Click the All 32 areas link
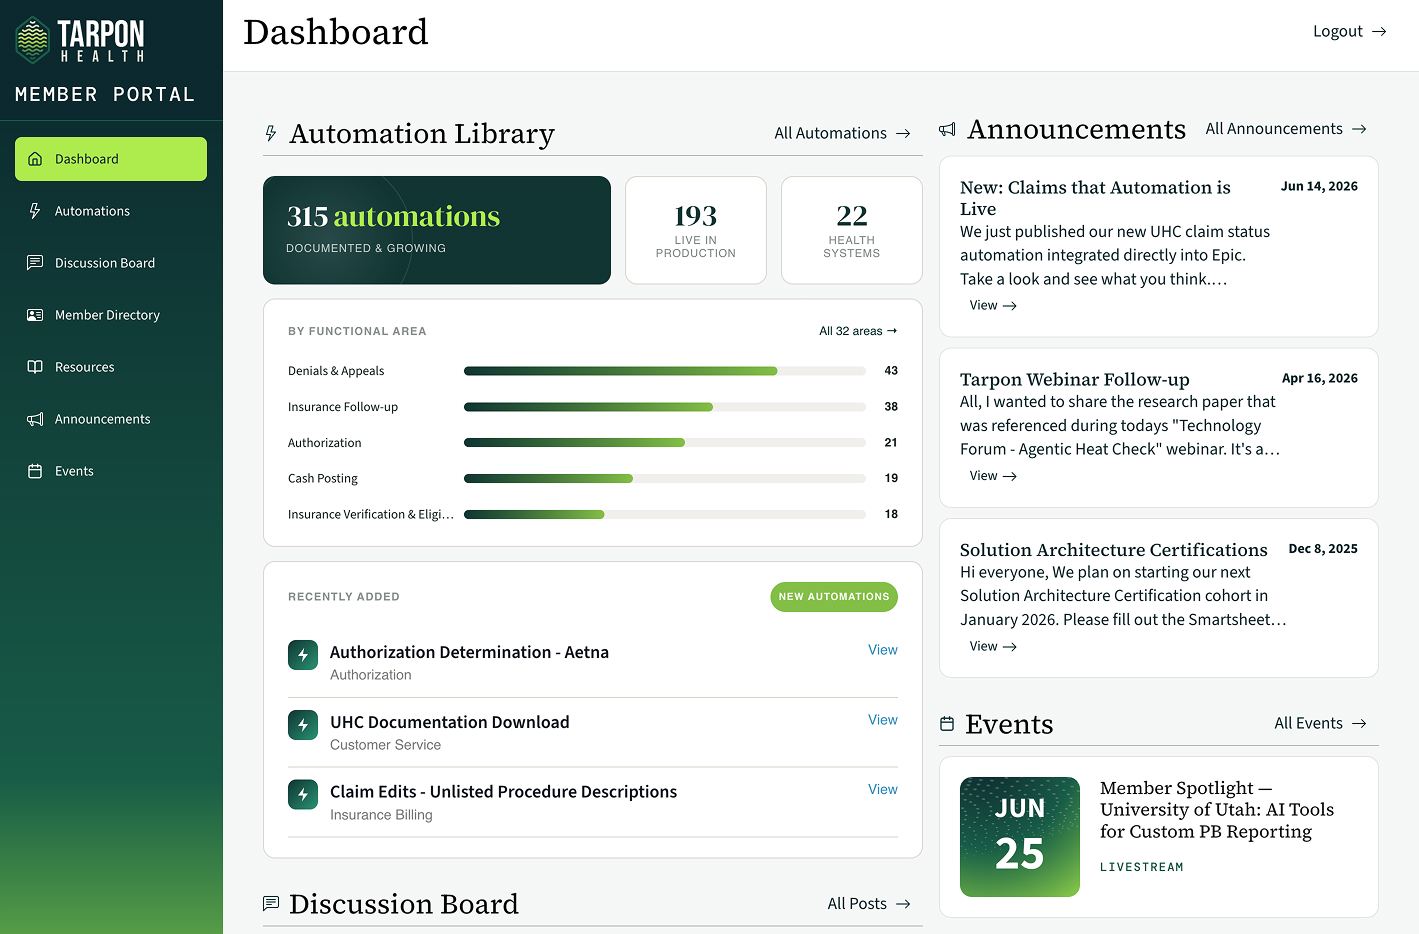 (x=858, y=331)
